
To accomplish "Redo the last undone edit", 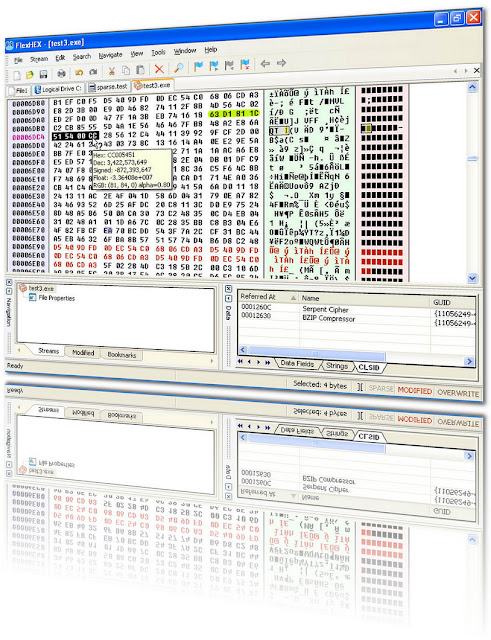I will 93,72.
